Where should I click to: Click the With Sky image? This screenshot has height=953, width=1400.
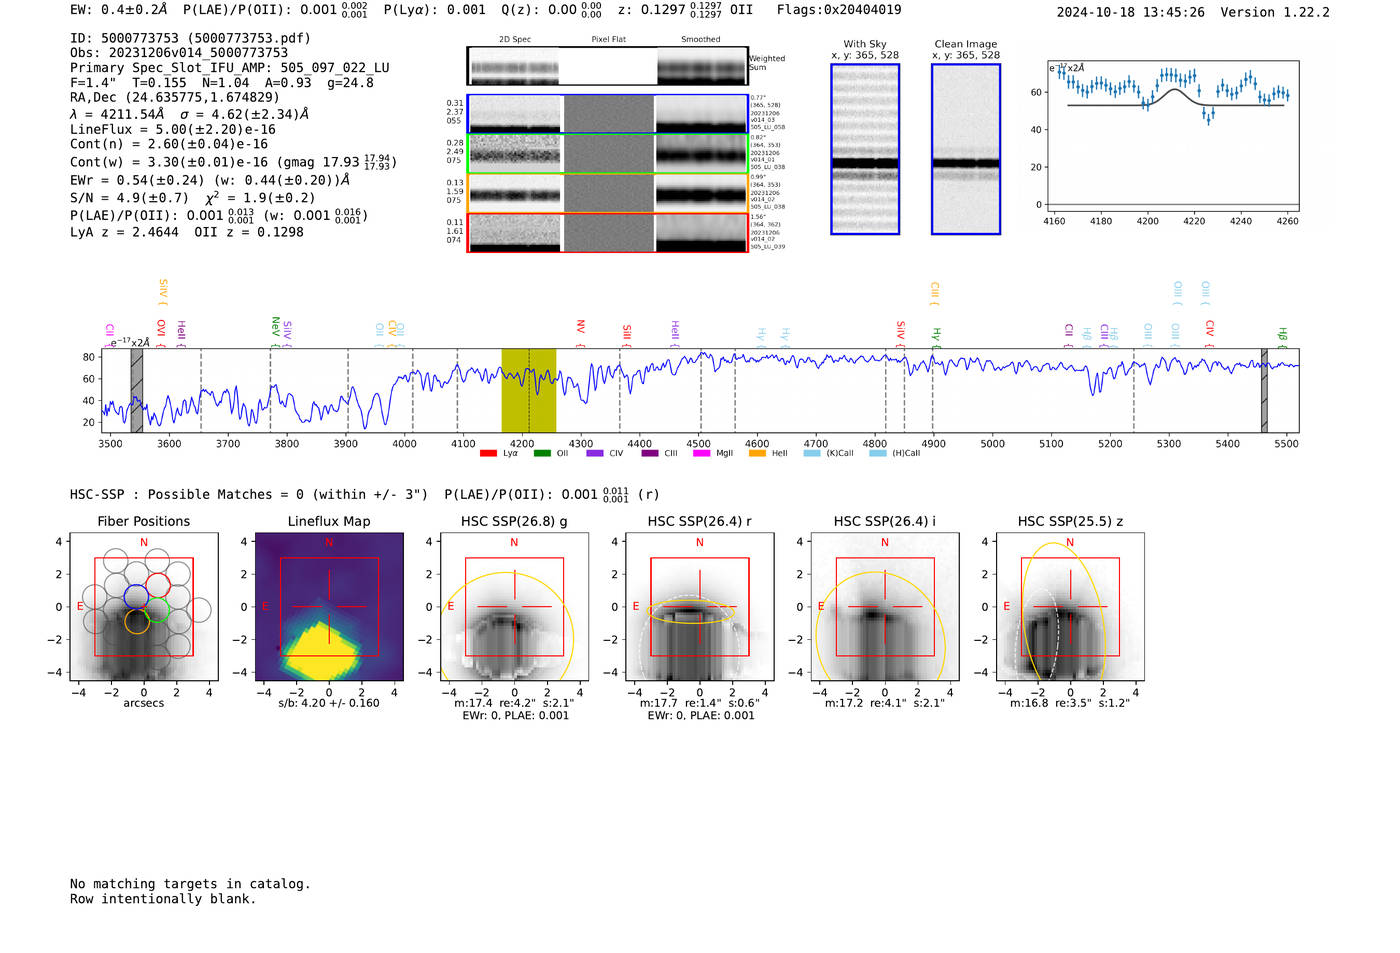coord(865,149)
